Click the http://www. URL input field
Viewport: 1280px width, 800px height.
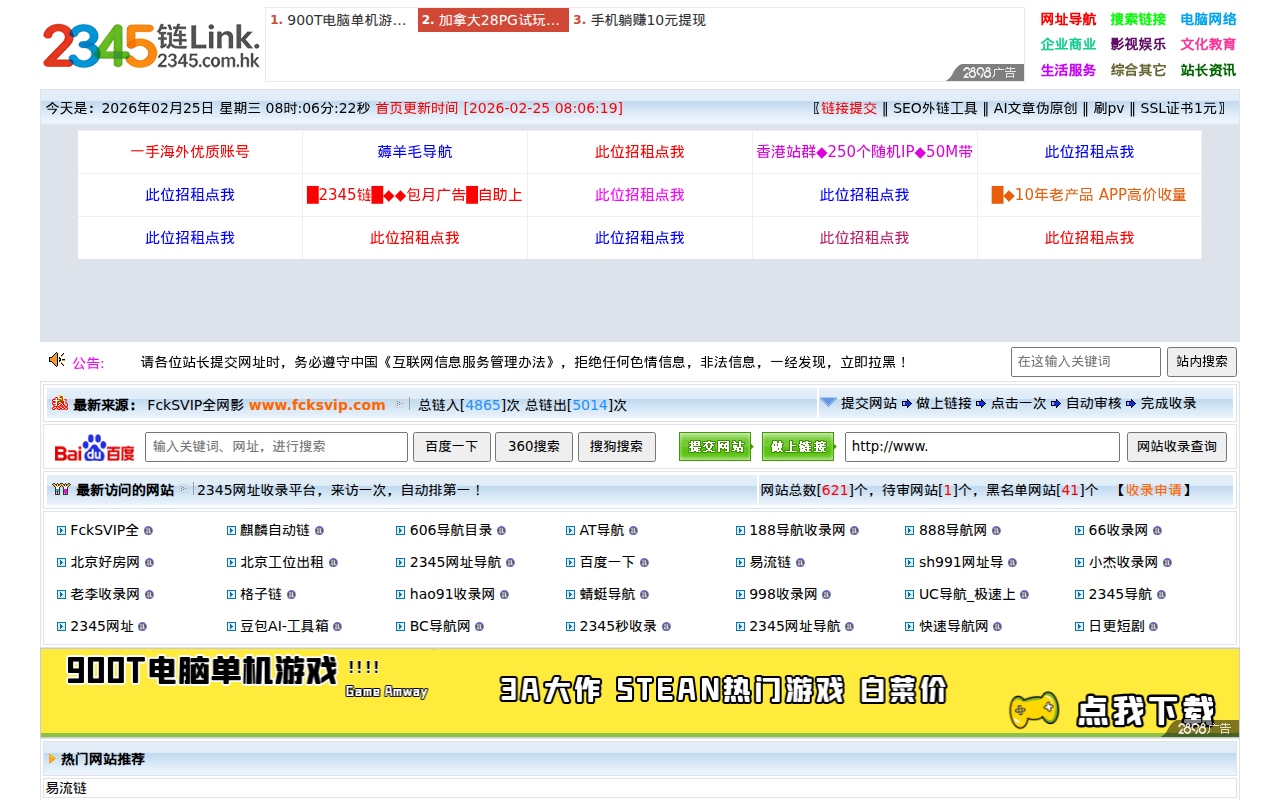[982, 447]
